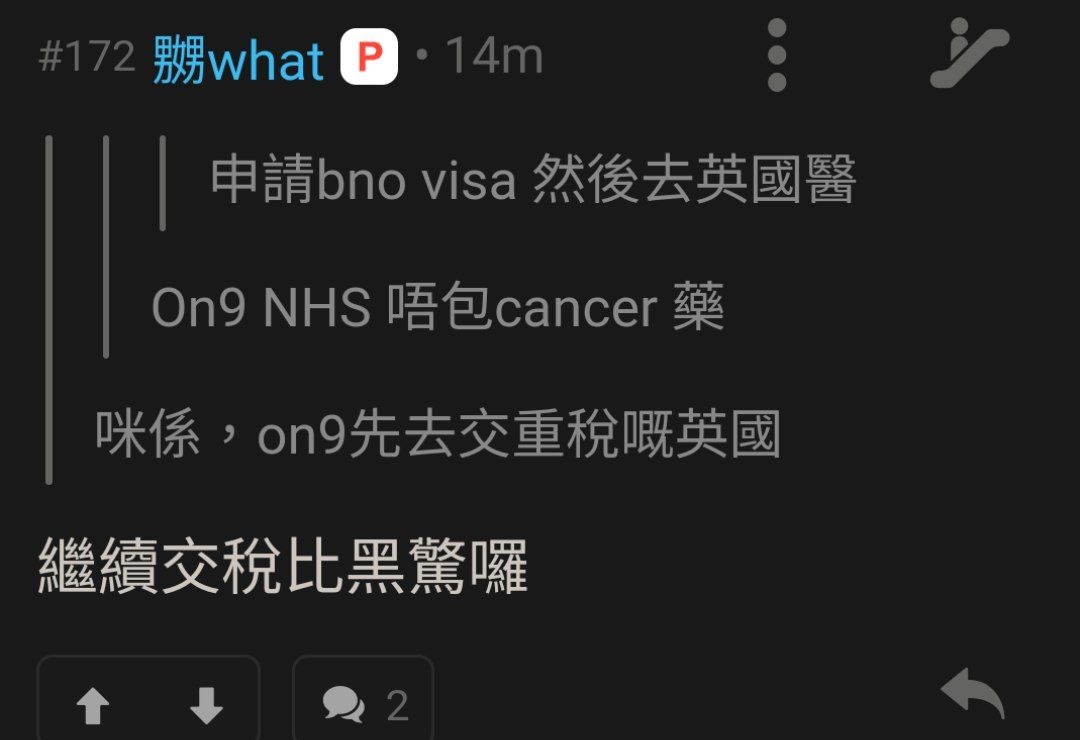This screenshot has width=1080, height=740.
Task: Expand the quoted text 申請bno visa 然後去英國醫
Action: pos(533,179)
